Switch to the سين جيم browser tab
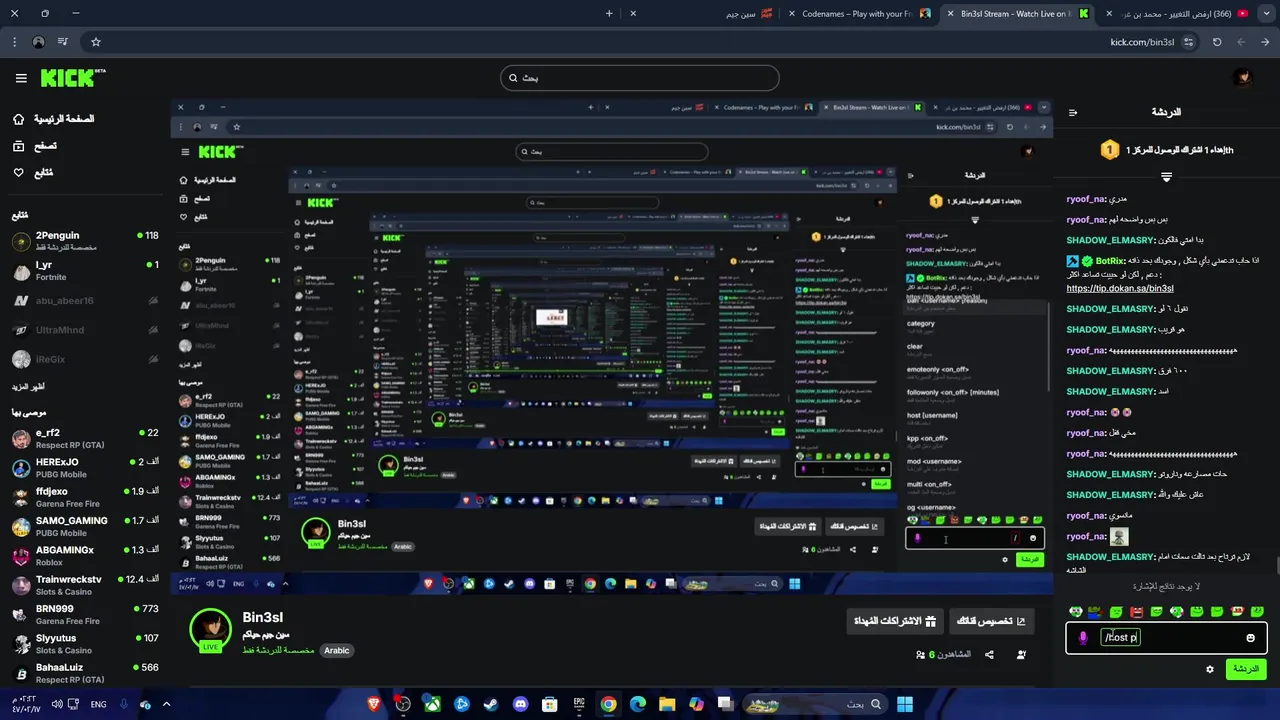This screenshot has width=1280, height=720. (x=700, y=13)
